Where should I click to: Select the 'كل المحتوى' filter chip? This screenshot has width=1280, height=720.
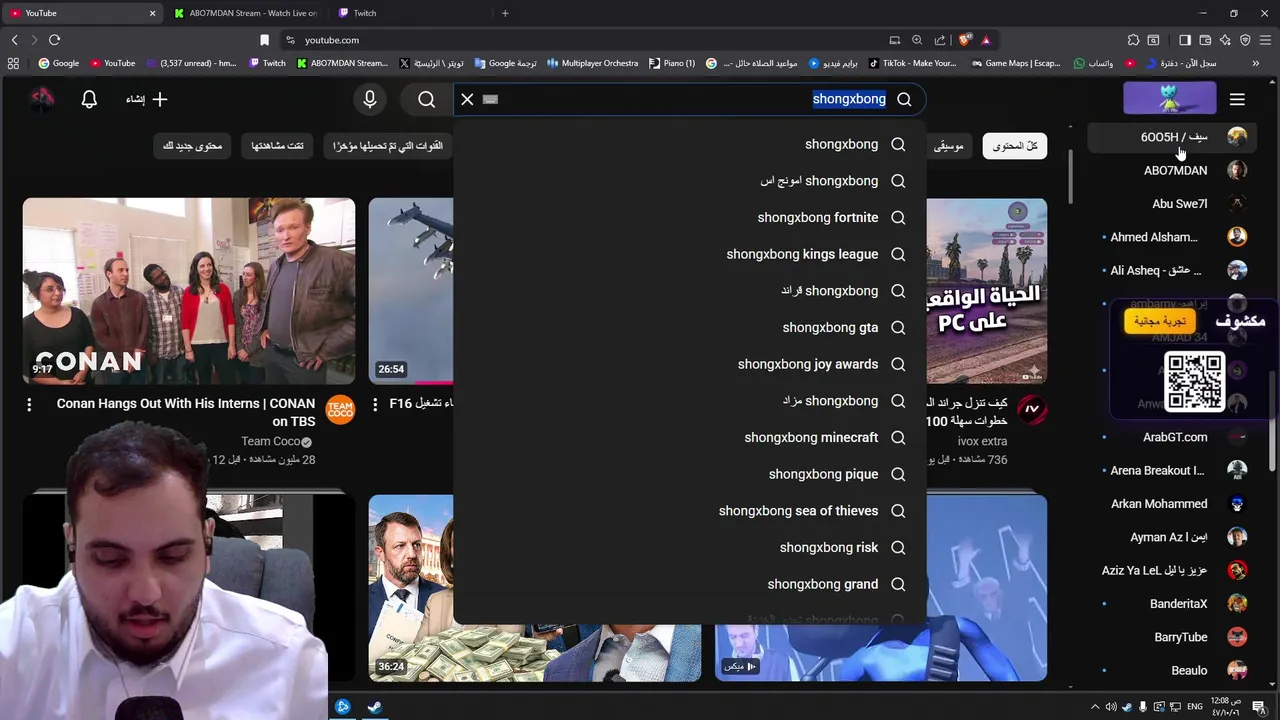pyautogui.click(x=1015, y=146)
